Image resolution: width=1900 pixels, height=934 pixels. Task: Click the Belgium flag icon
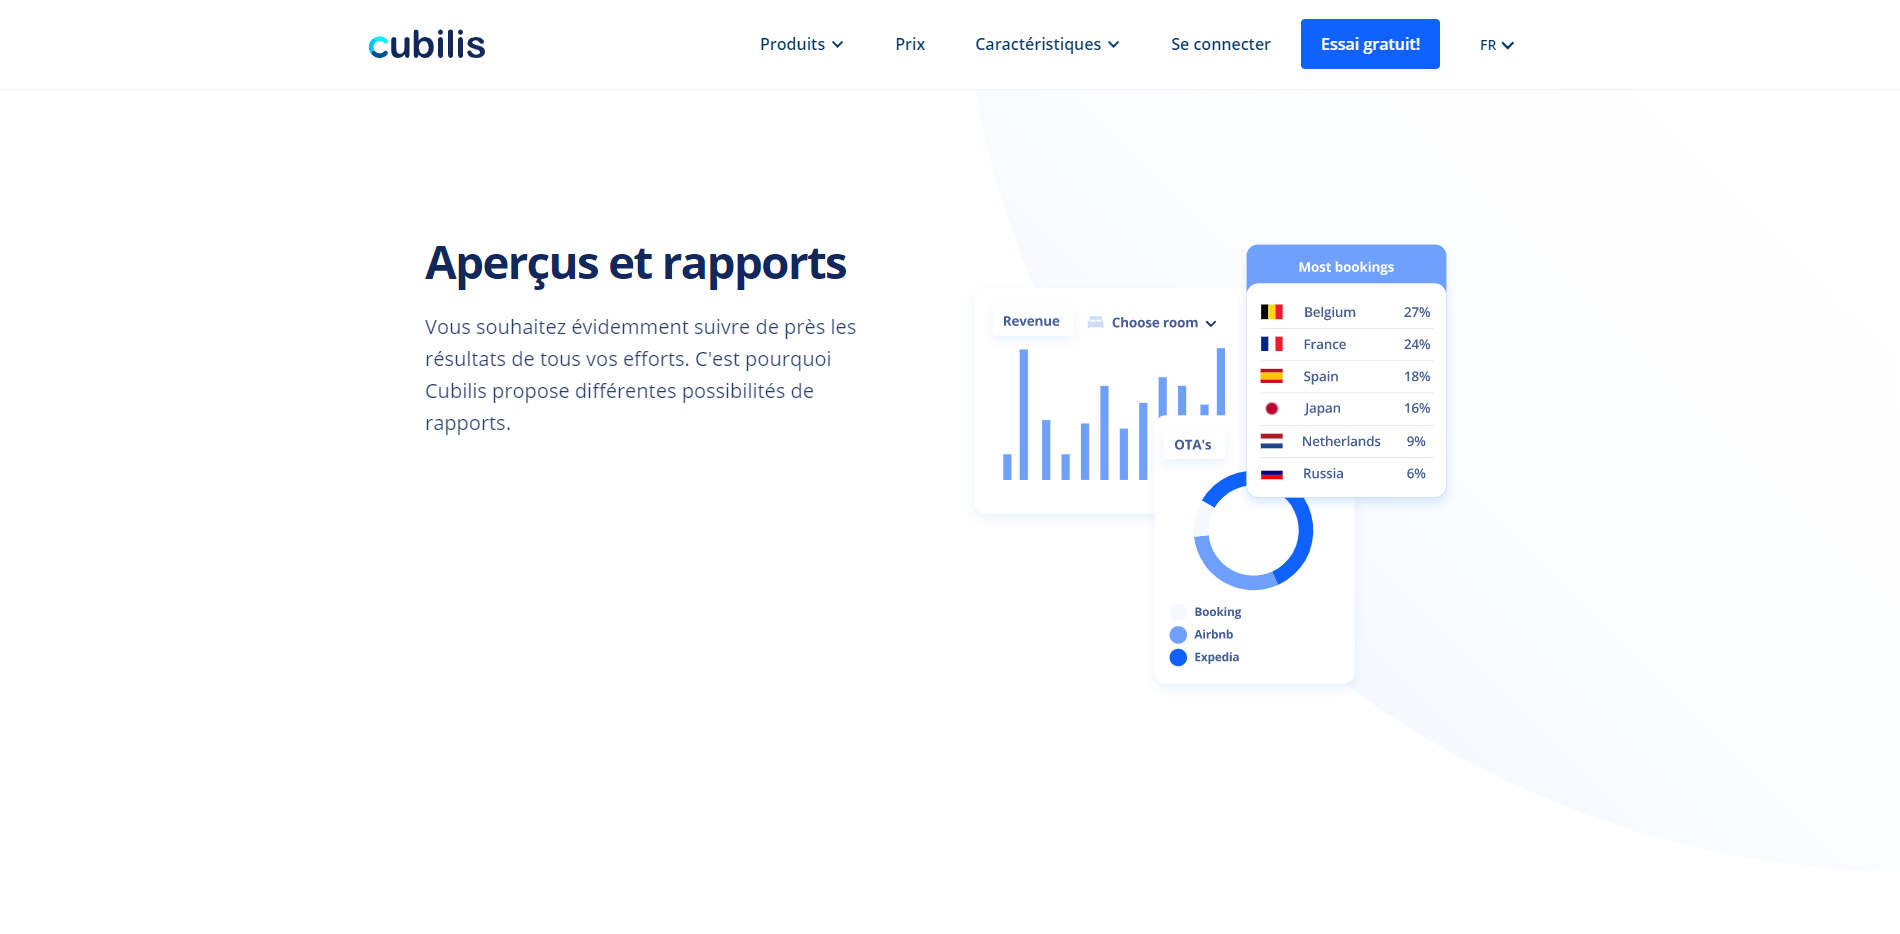(x=1272, y=311)
